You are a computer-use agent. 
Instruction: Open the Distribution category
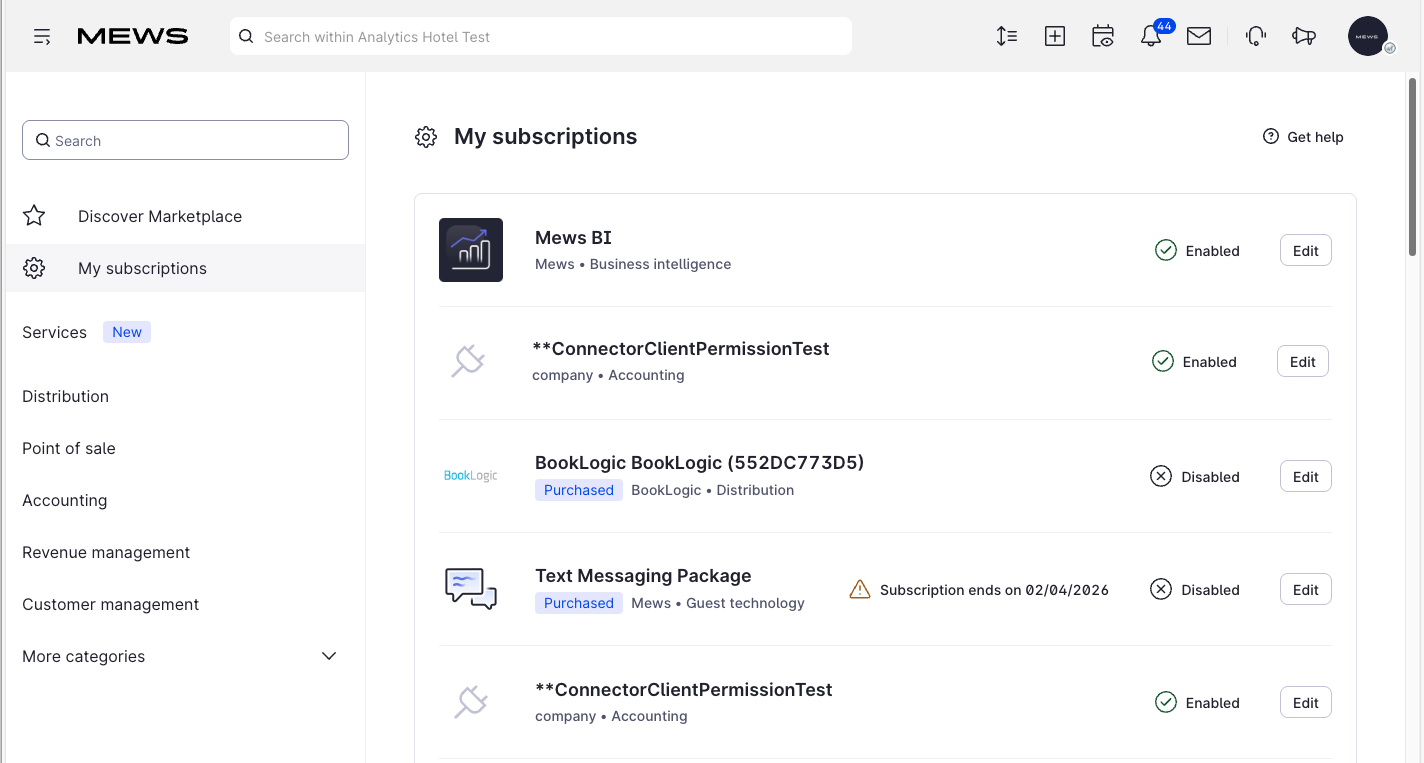(x=65, y=396)
